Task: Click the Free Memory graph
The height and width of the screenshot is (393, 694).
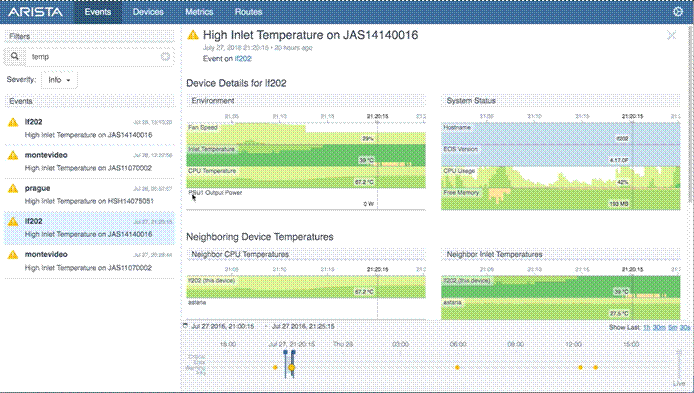Action: pos(560,199)
